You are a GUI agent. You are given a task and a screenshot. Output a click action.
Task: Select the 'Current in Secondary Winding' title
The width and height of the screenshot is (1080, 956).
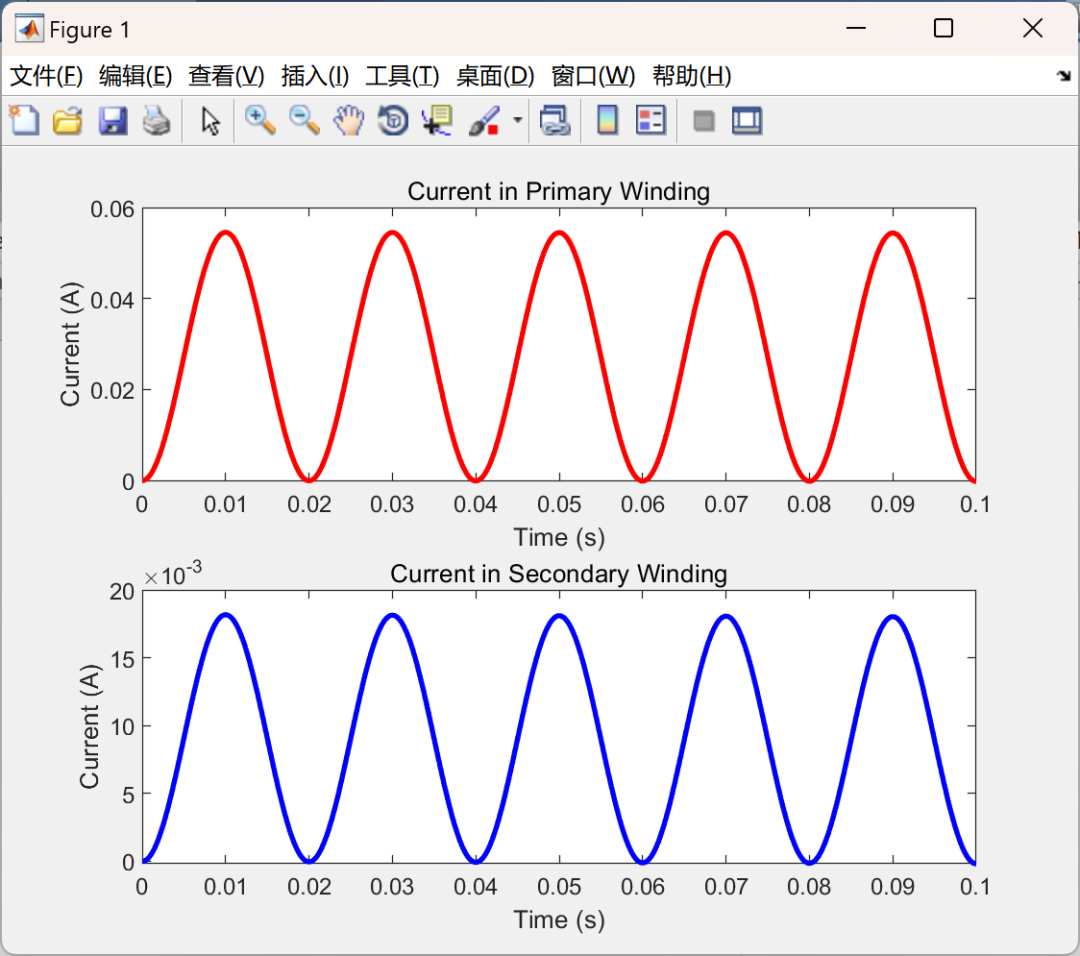[559, 574]
